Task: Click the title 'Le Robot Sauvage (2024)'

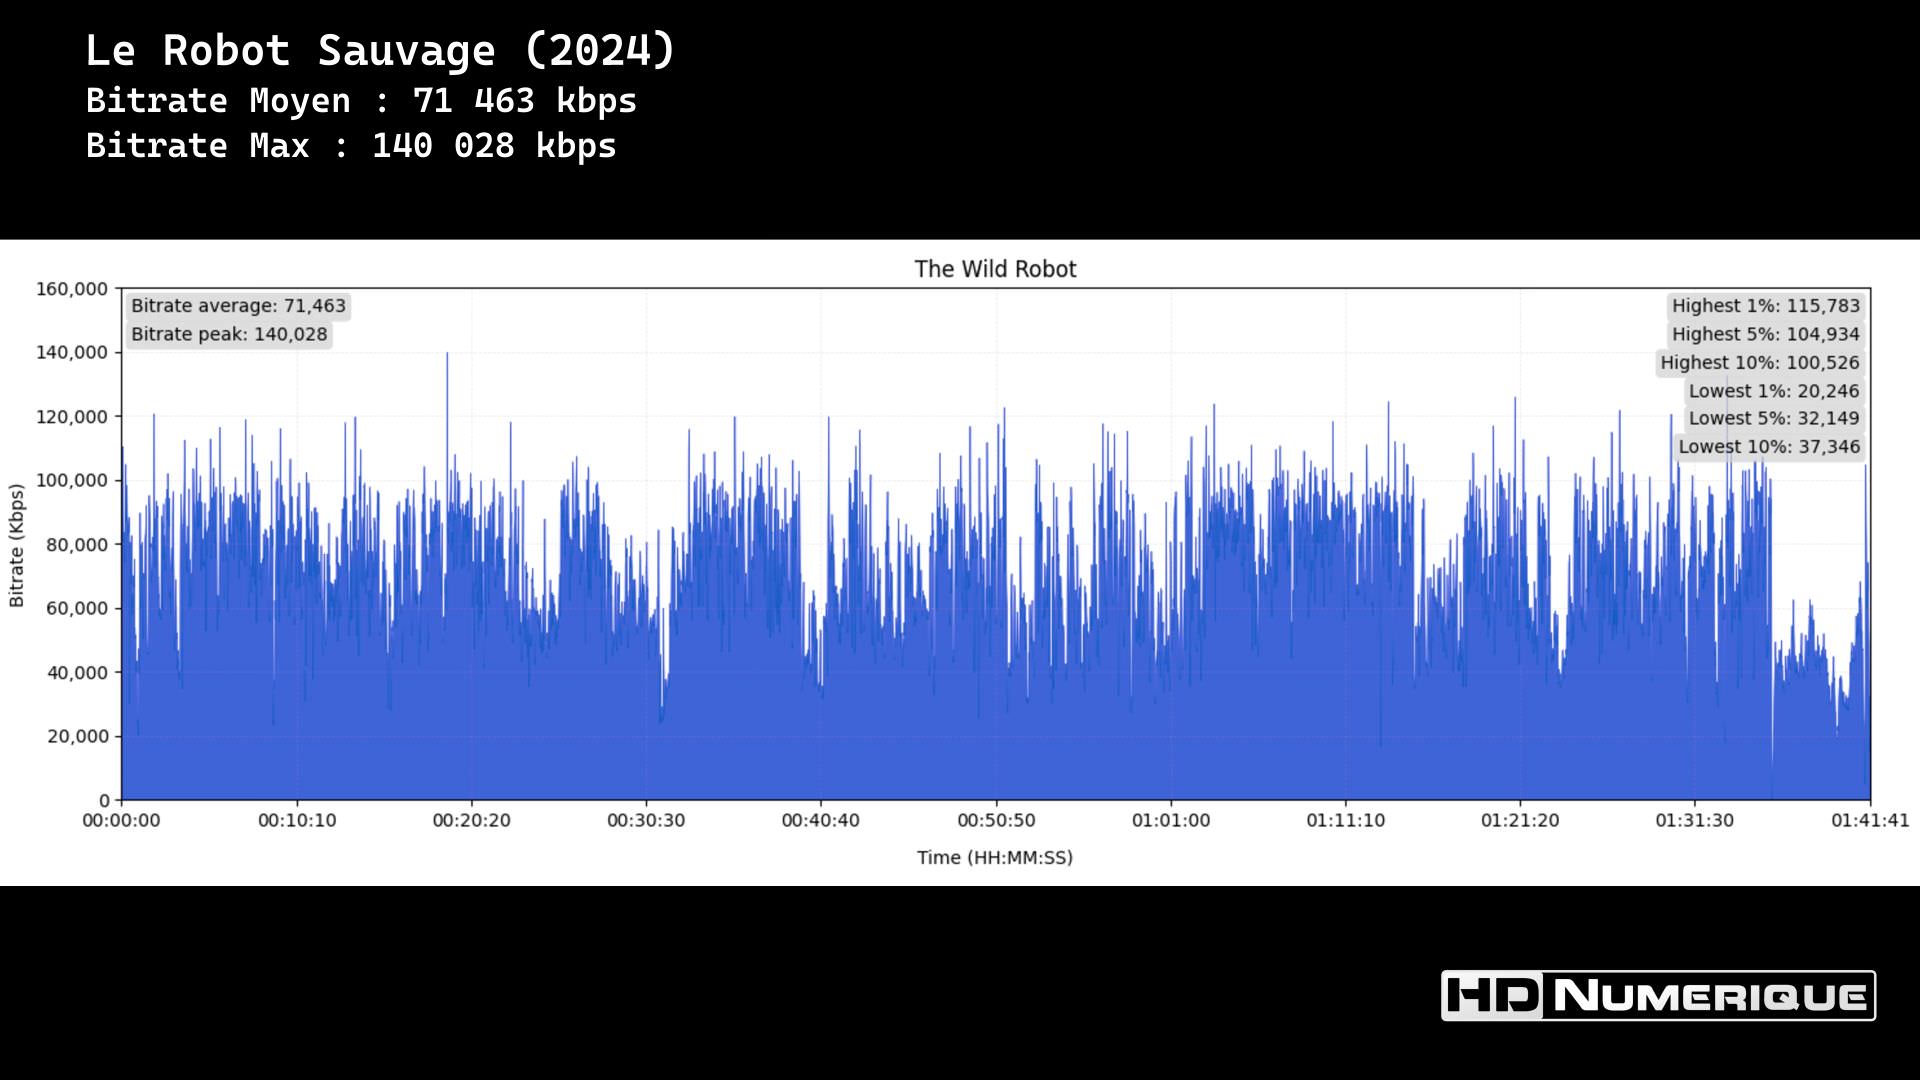Action: 381,51
